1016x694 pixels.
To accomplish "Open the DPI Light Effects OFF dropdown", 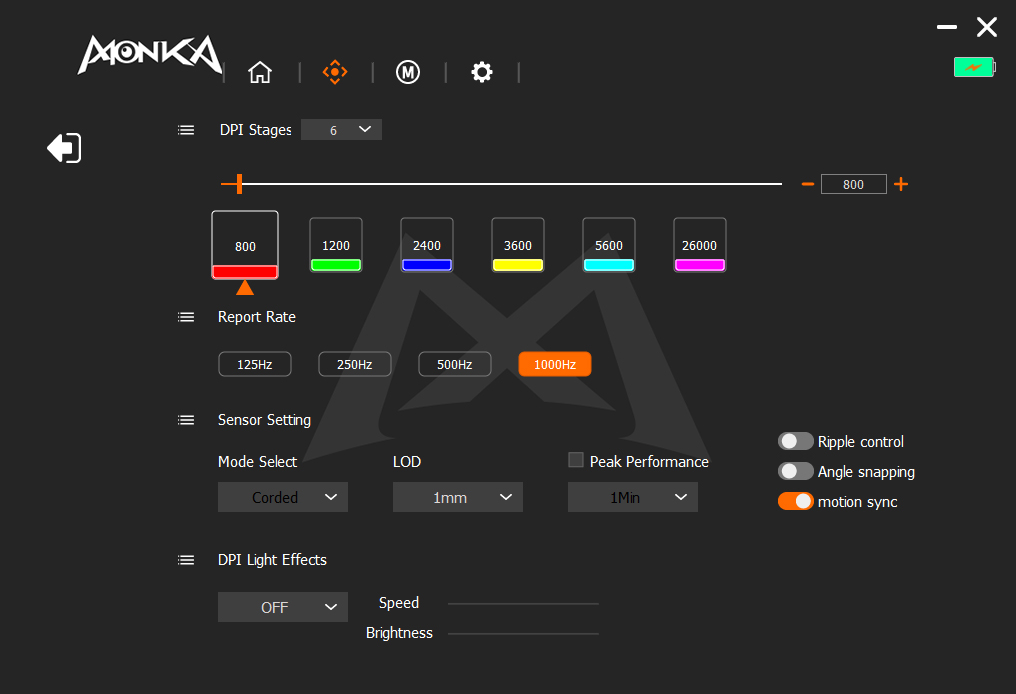I will (283, 607).
